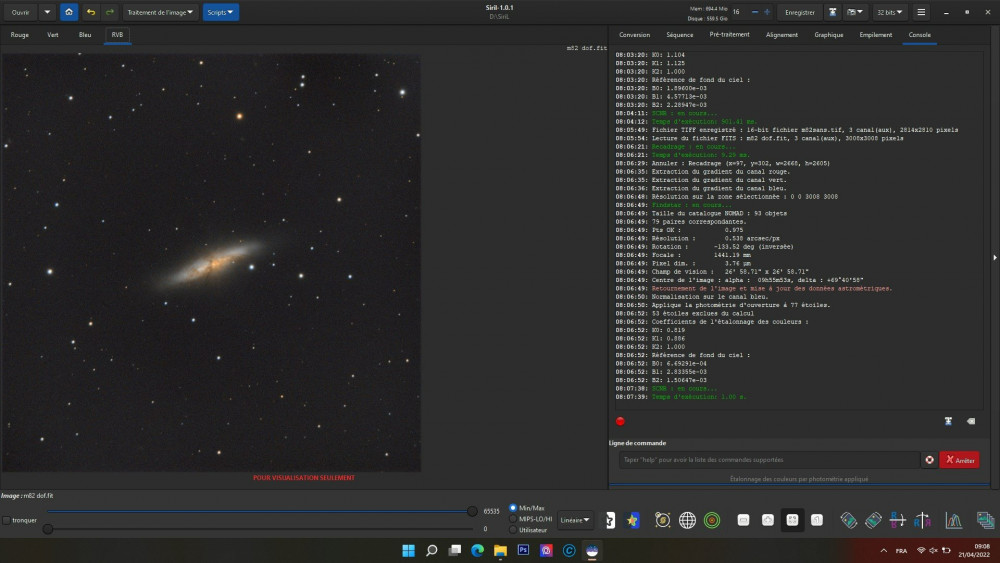Select the RVB composite tab
1000x563 pixels.
pyautogui.click(x=117, y=35)
